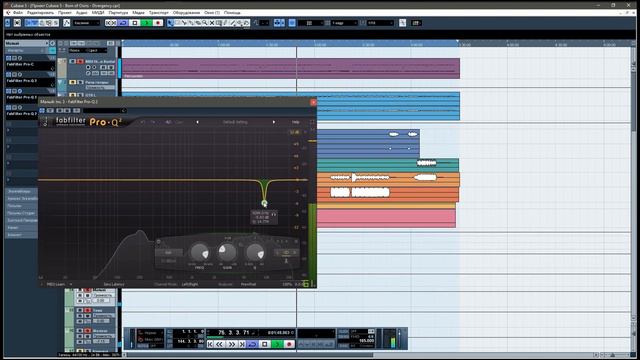The height and width of the screenshot is (360, 640).
Task: Toggle the Cycle button in top toolbar
Action: coord(123,23)
